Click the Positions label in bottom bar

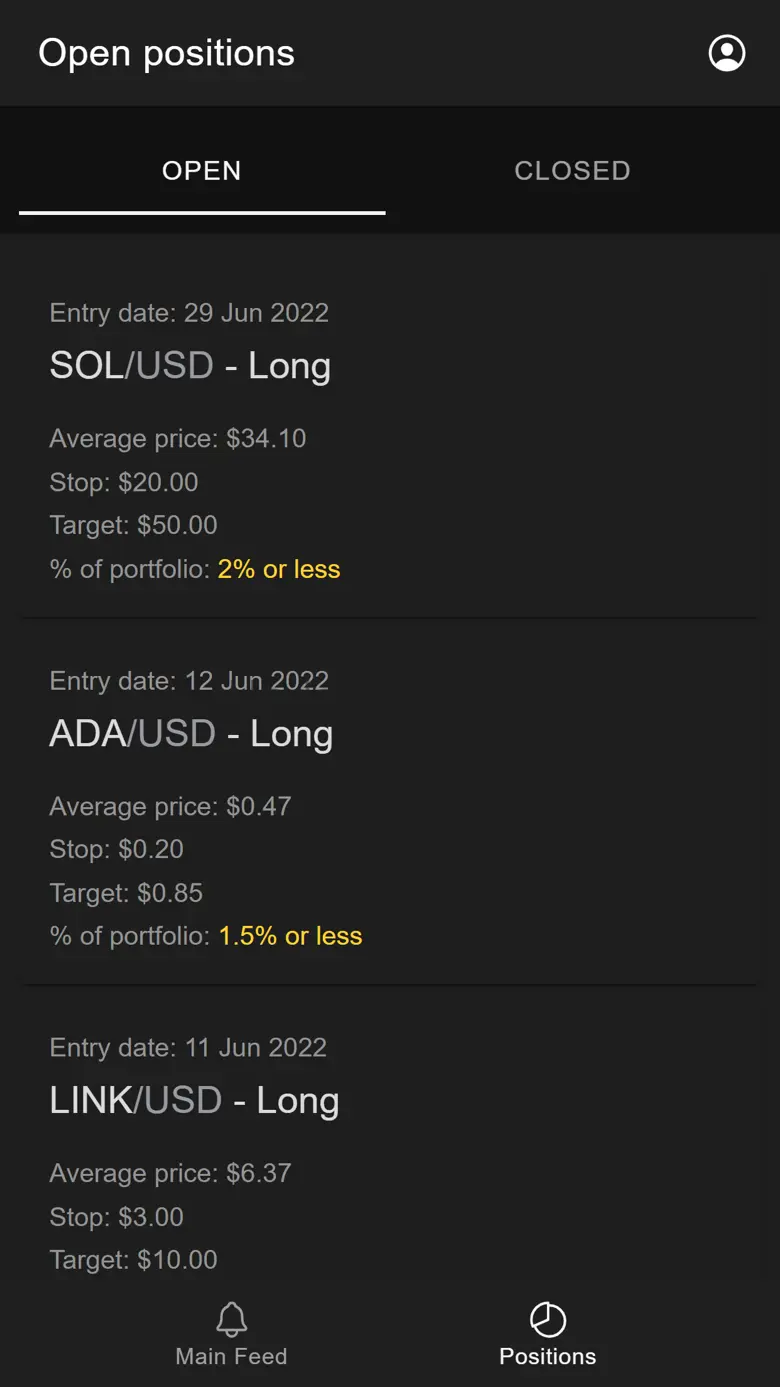[x=547, y=1357]
